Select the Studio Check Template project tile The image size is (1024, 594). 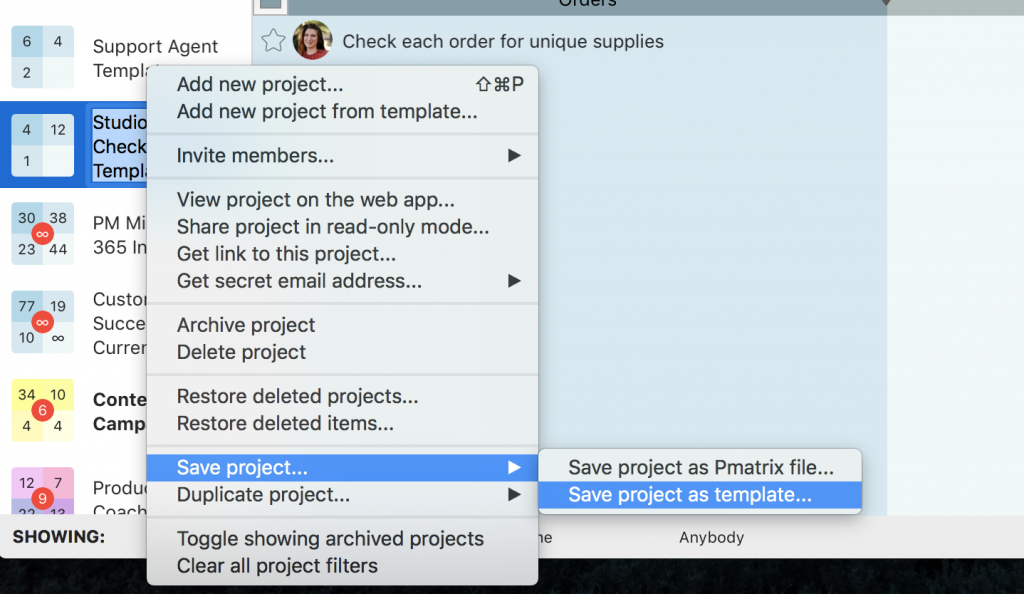click(42, 145)
